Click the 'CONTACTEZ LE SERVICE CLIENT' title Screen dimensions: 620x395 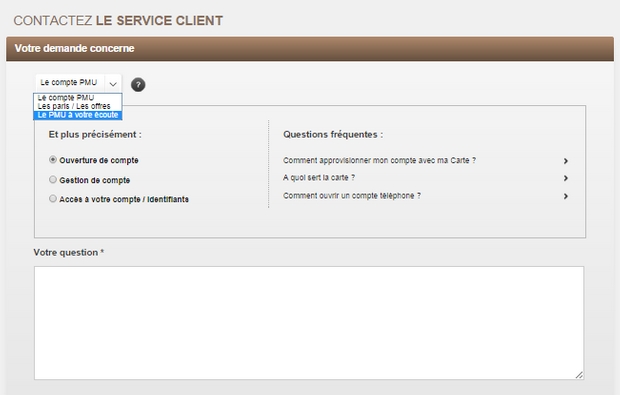pyautogui.click(x=118, y=21)
